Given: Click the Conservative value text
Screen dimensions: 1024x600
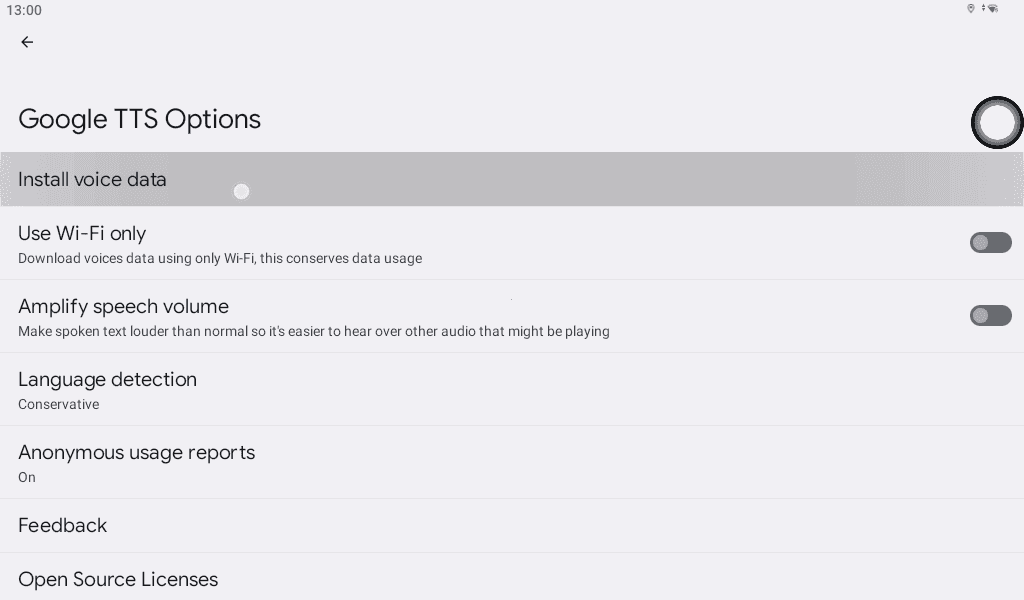Looking at the screenshot, I should click(58, 405).
